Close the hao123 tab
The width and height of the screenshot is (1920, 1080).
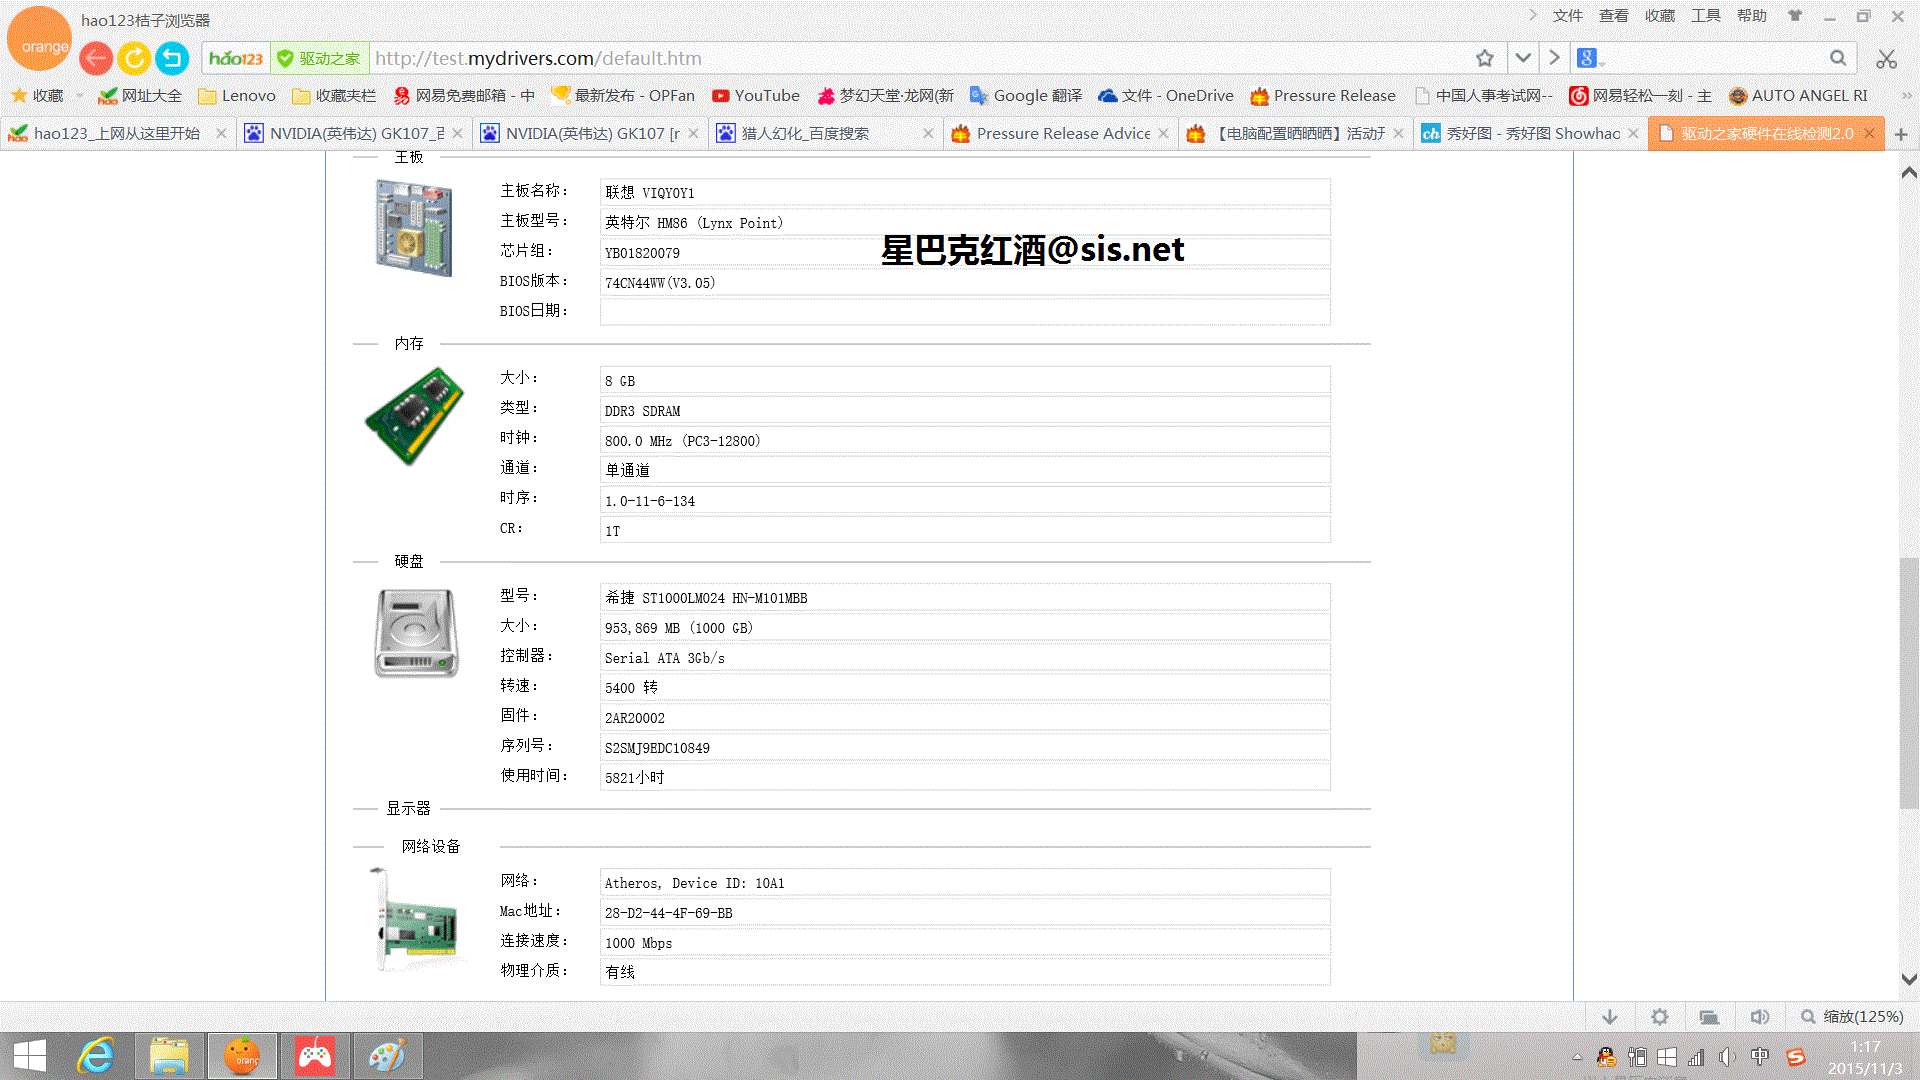click(221, 133)
